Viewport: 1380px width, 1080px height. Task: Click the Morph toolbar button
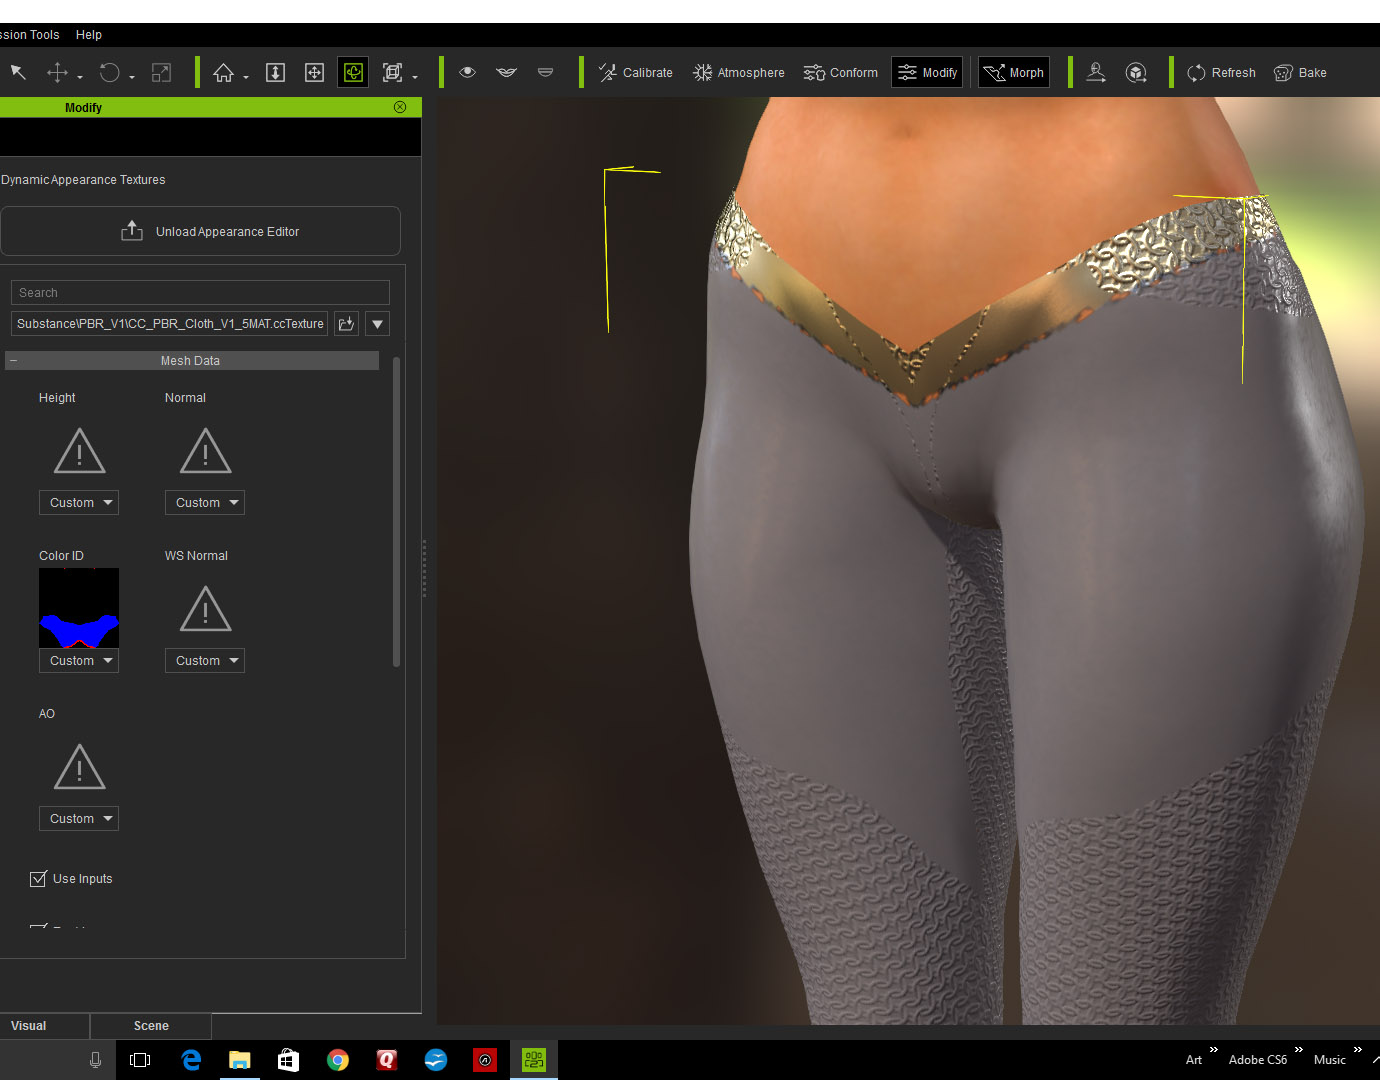pos(1014,72)
